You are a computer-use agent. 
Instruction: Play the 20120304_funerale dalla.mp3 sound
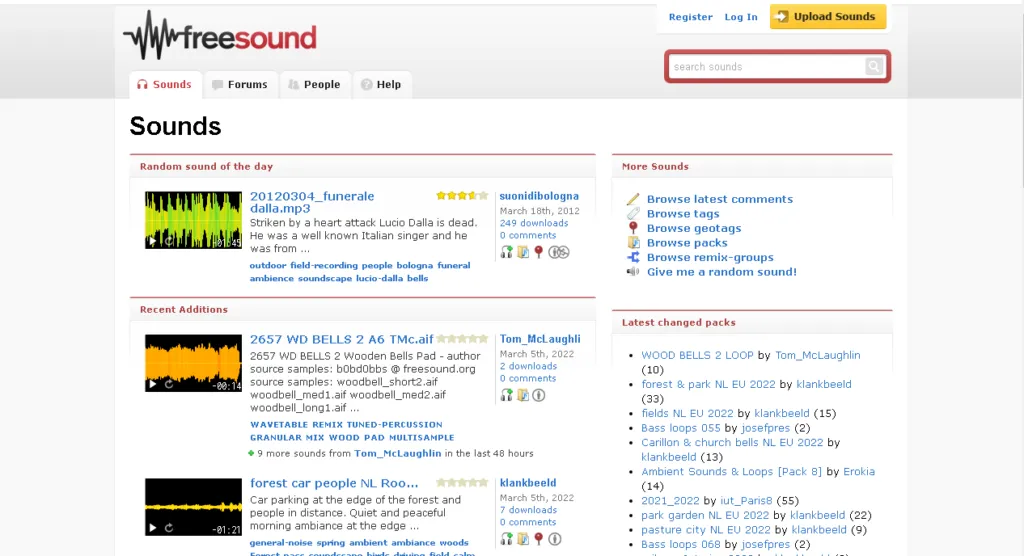pos(152,241)
